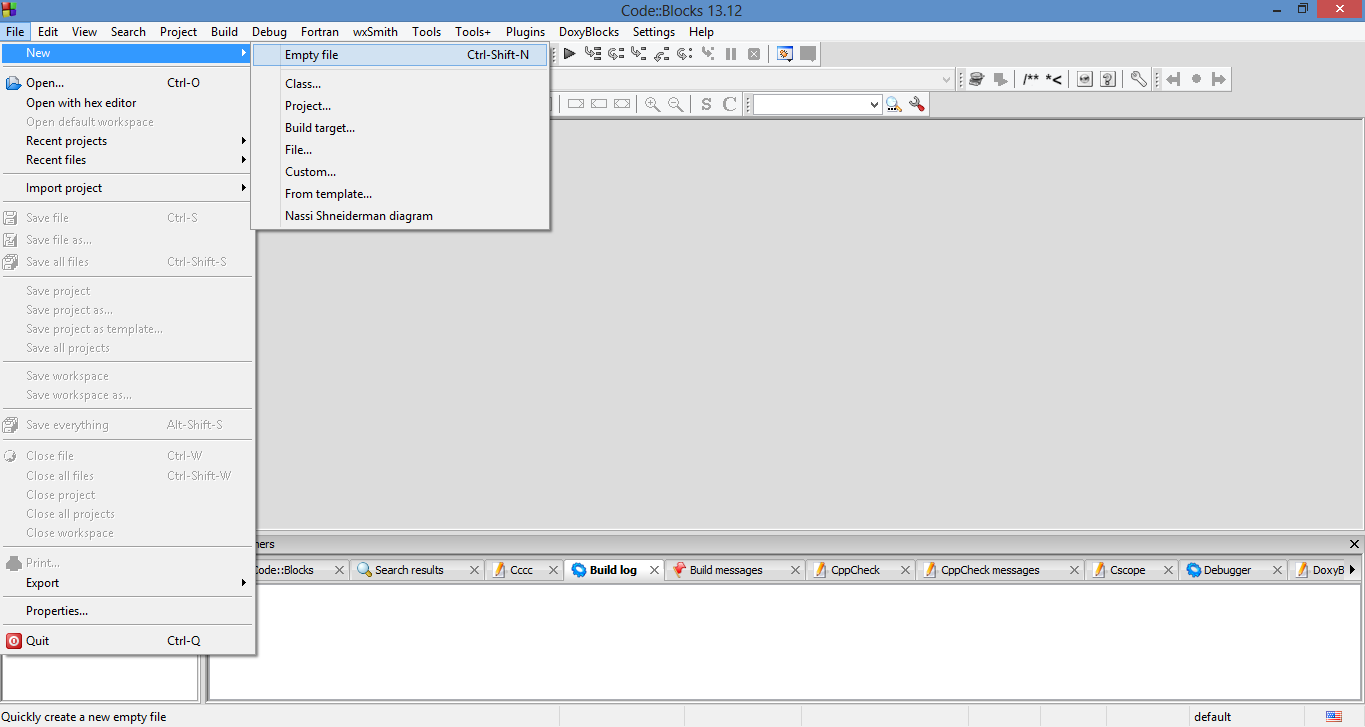This screenshot has width=1365, height=727.
Task: Click the DoxyBlocks view CHM help icon
Action: 1108,79
